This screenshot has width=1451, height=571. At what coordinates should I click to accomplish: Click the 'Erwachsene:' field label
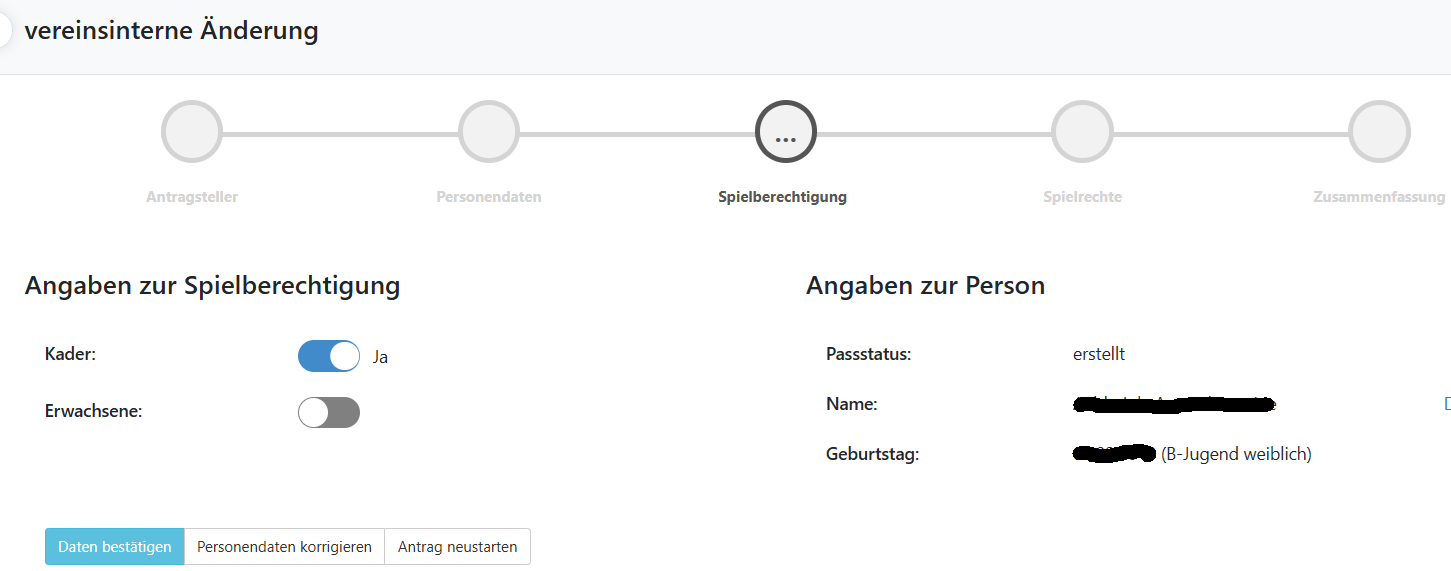(x=94, y=411)
